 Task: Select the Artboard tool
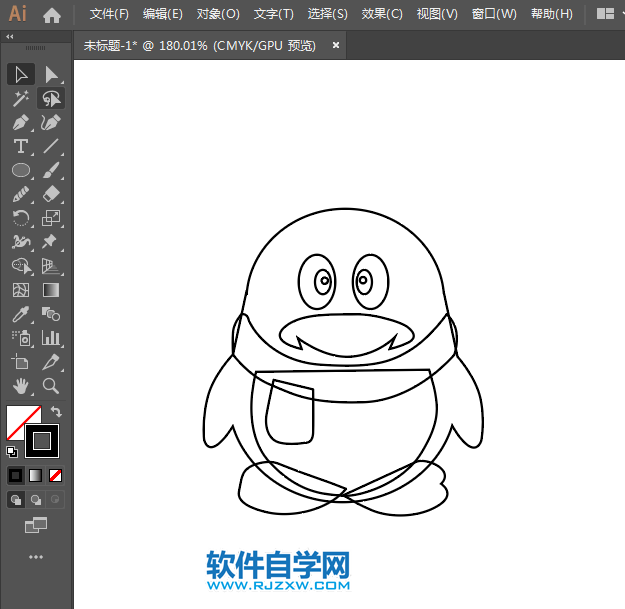[x=21, y=362]
